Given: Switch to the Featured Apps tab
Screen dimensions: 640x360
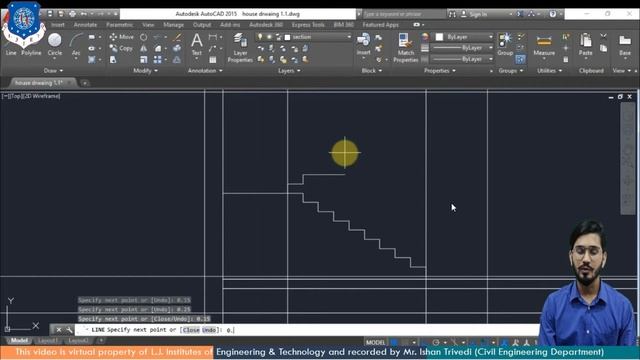Looking at the screenshot, I should 380,25.
